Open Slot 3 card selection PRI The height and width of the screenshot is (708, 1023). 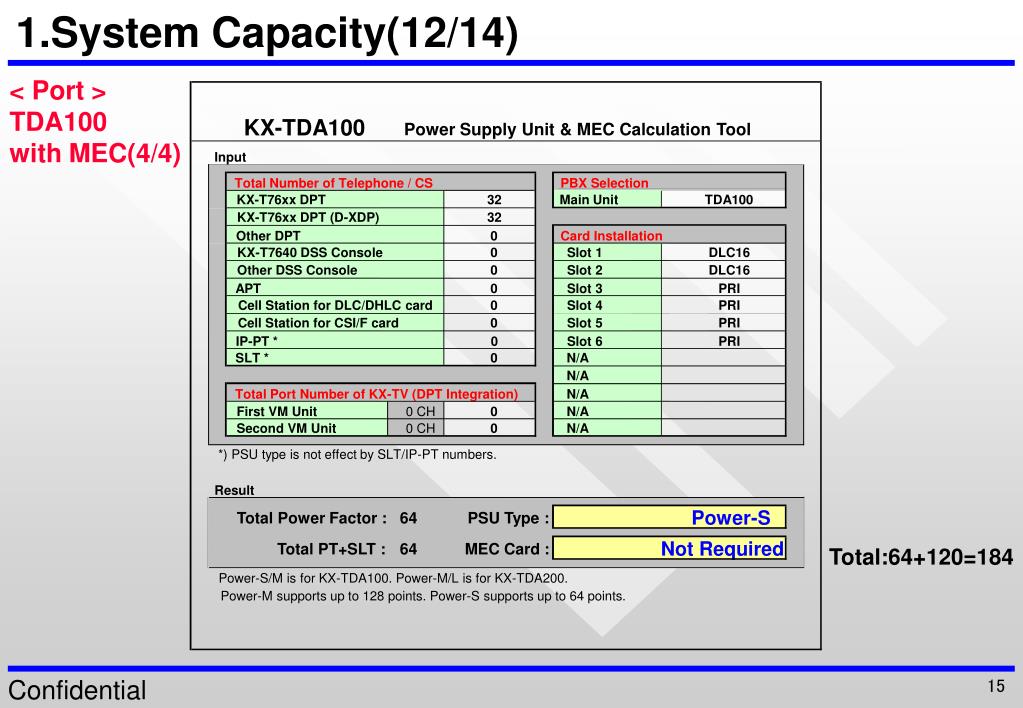click(x=724, y=288)
